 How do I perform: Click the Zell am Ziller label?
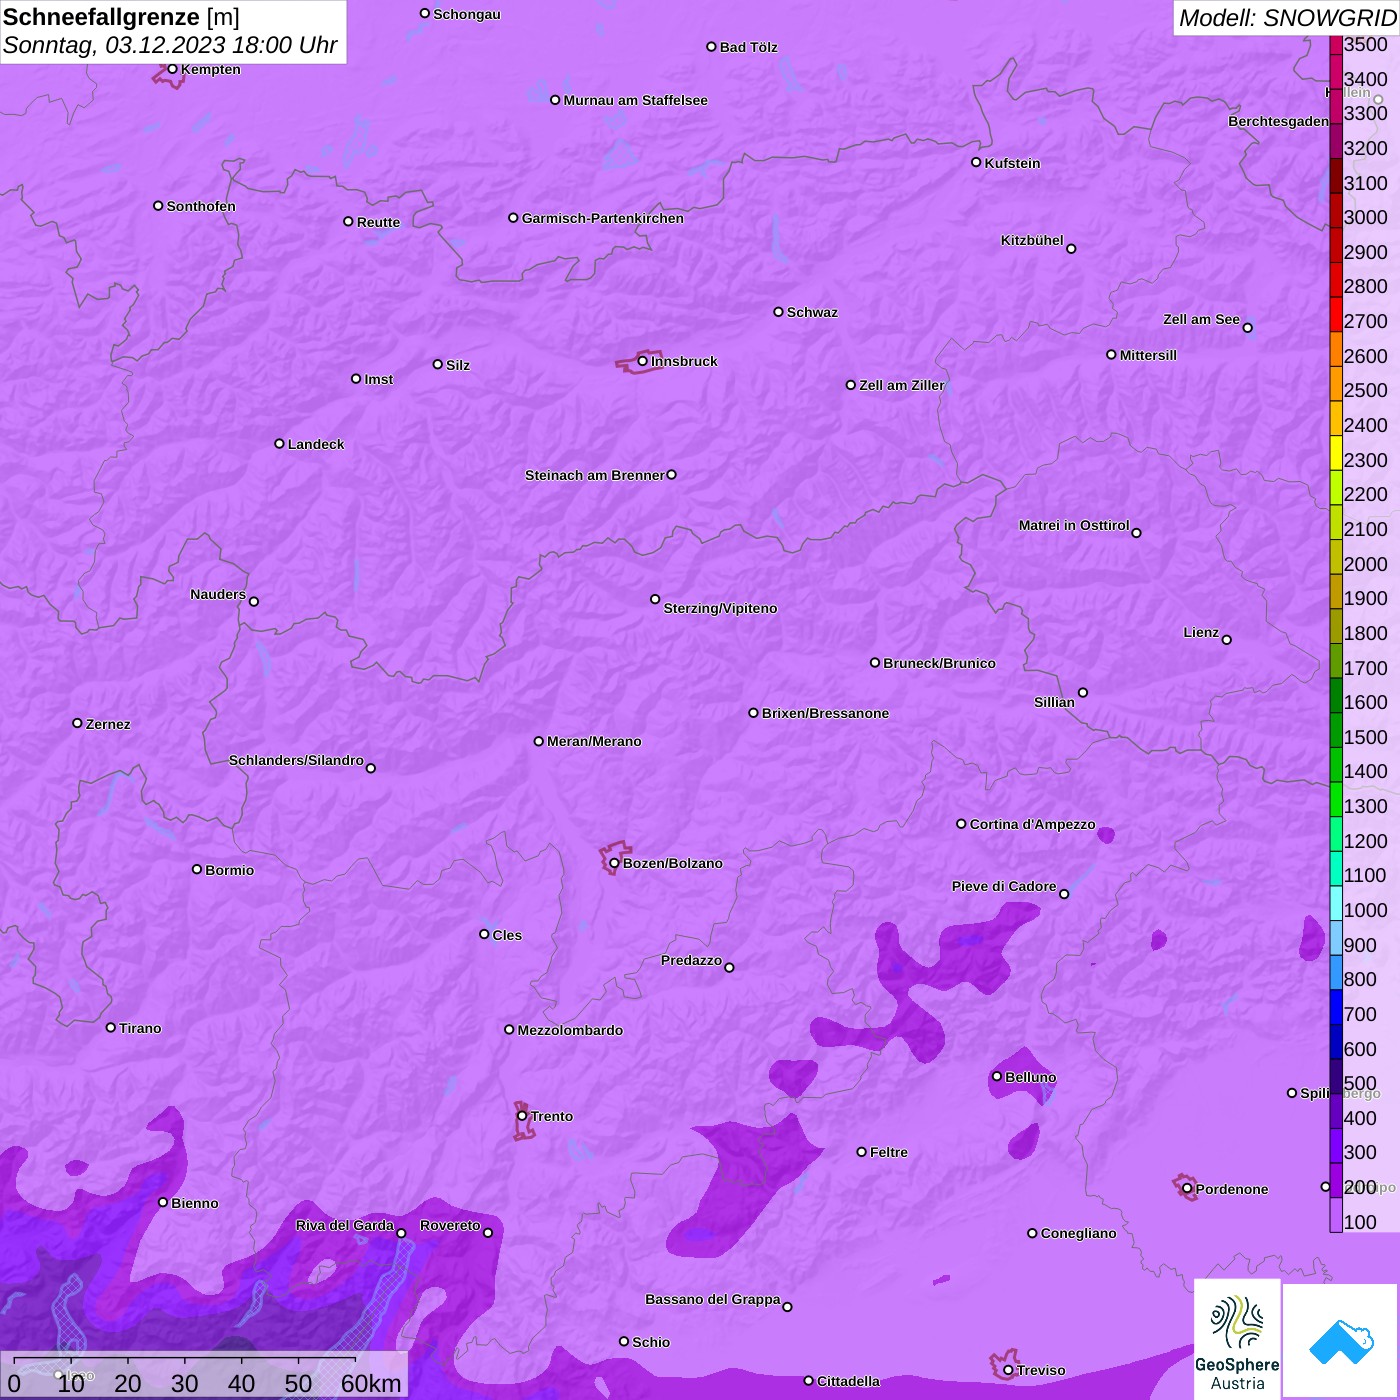click(x=901, y=385)
